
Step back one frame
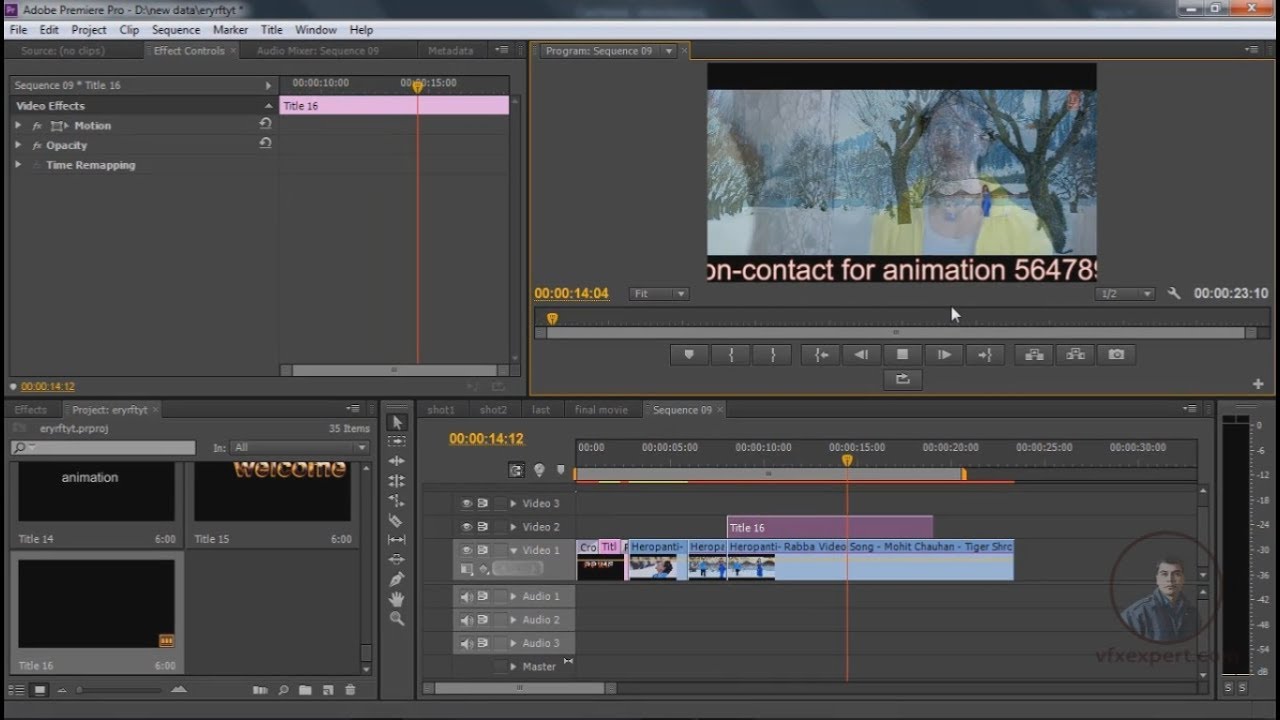pyautogui.click(x=861, y=354)
